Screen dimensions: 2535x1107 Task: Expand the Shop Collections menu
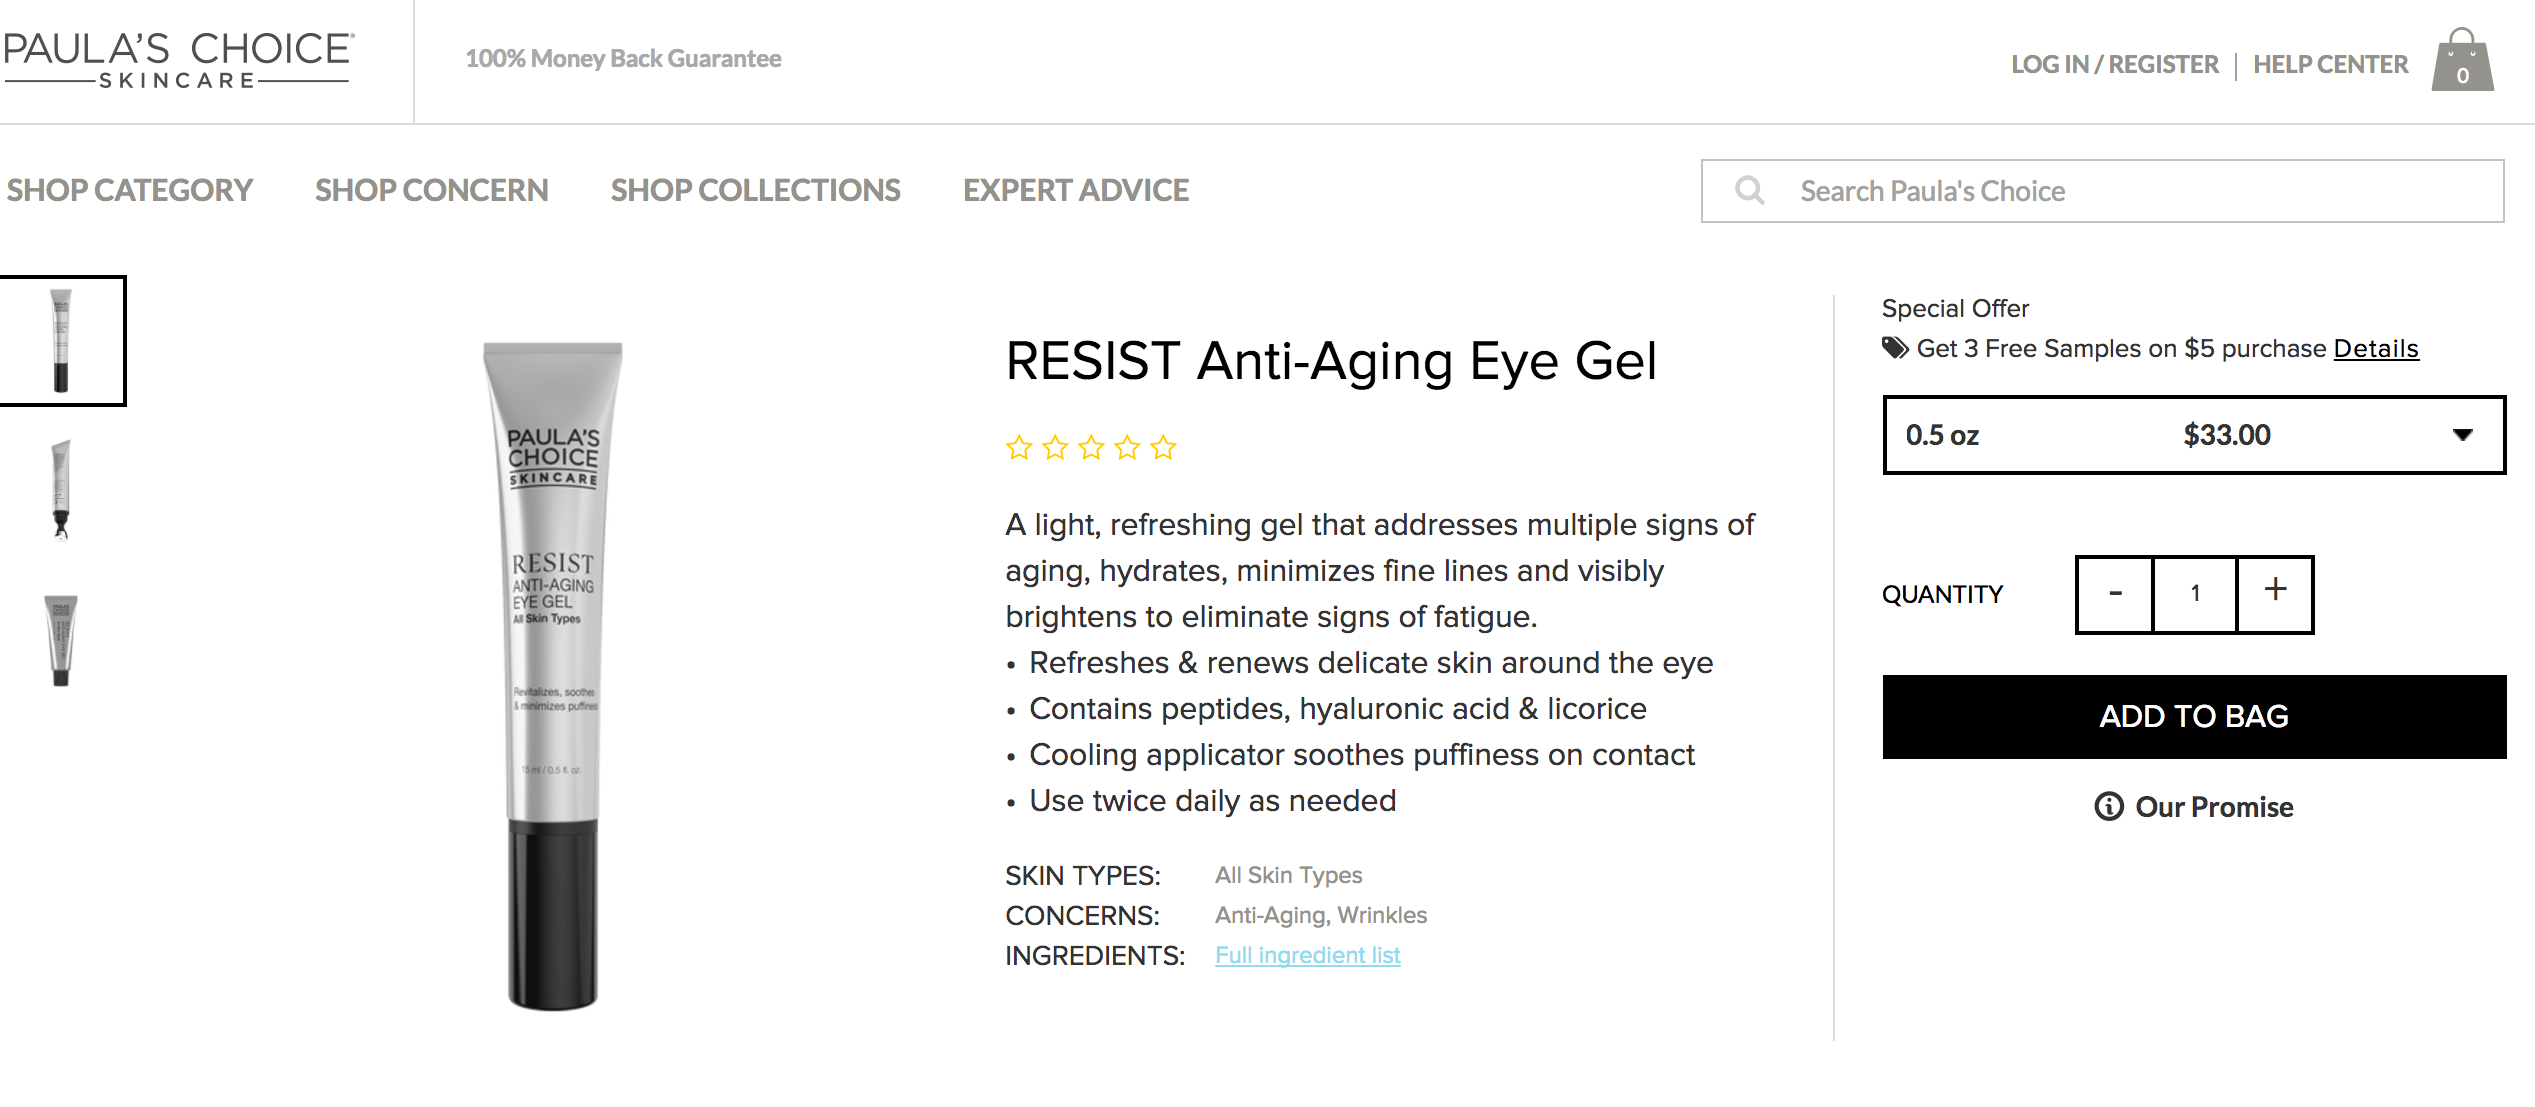pyautogui.click(x=756, y=190)
